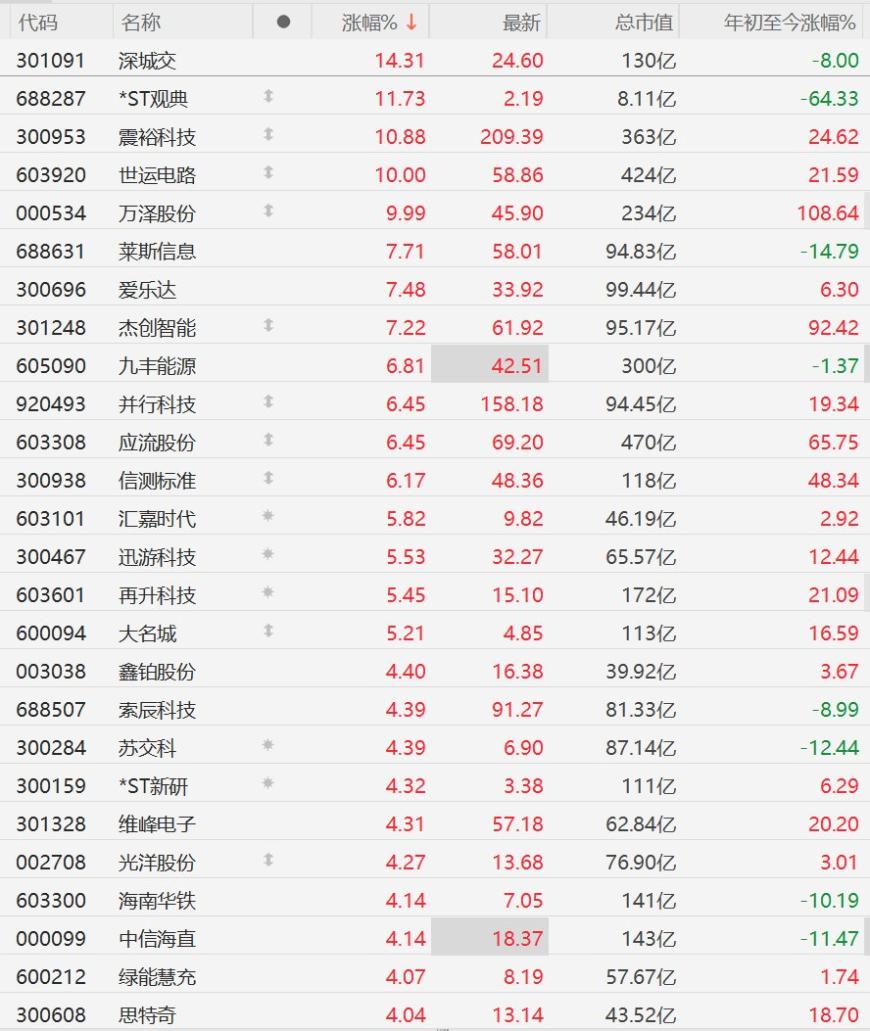Click the marker icon in 震裕科技 row

[268, 135]
